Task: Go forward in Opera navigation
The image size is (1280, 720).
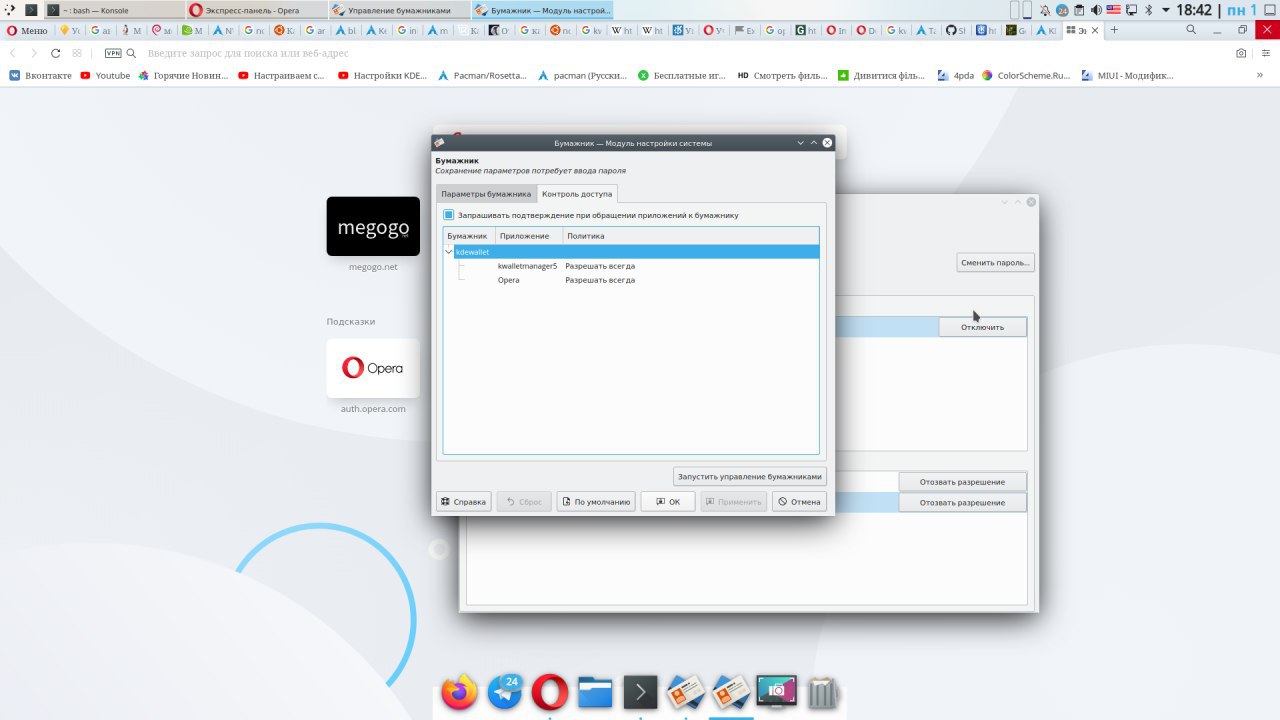Action: coord(33,53)
